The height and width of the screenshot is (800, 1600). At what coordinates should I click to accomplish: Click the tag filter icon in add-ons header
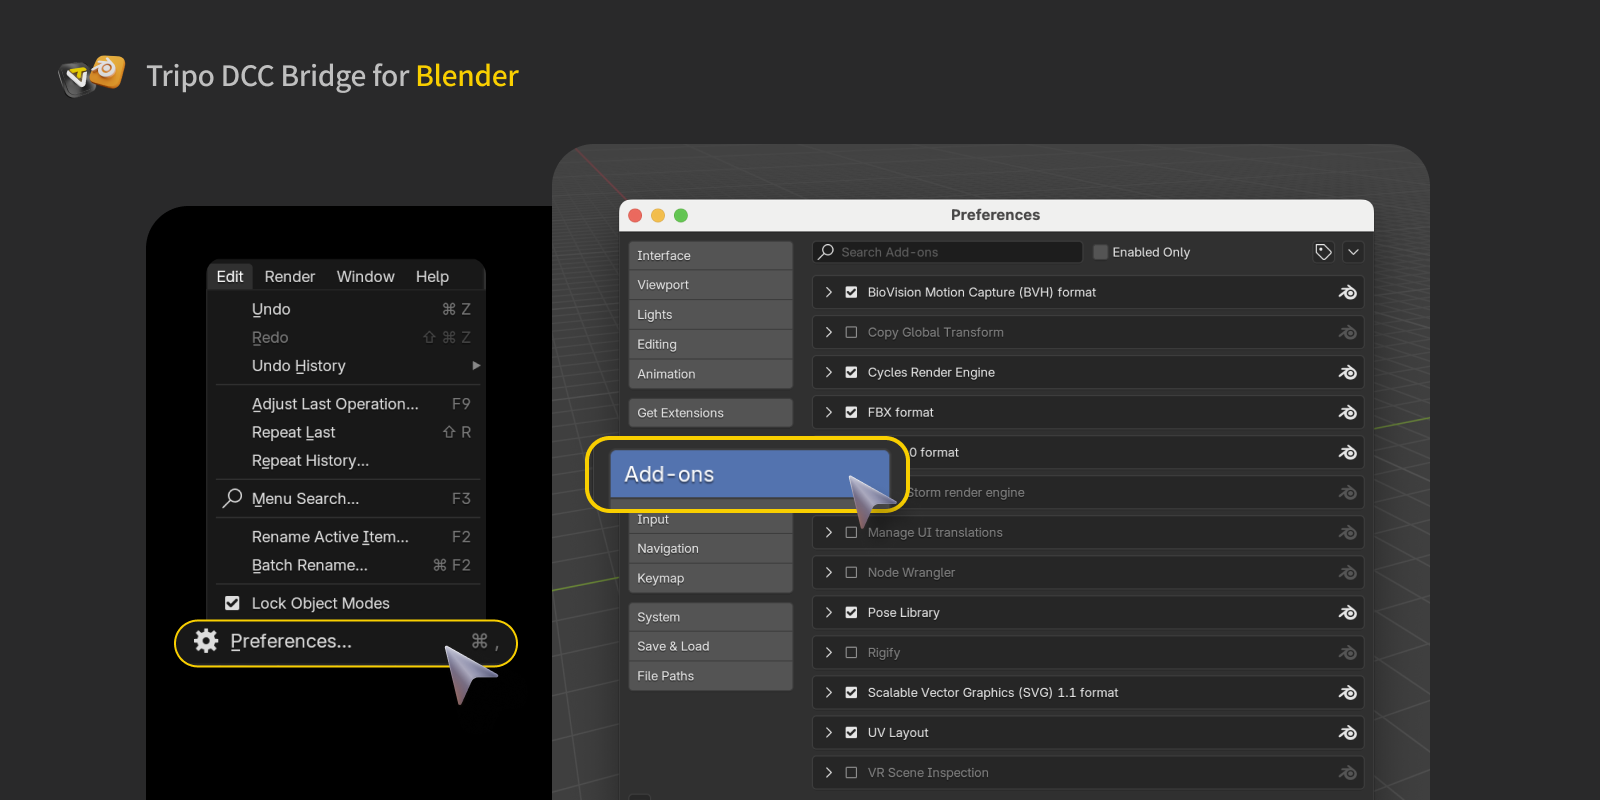click(1323, 252)
